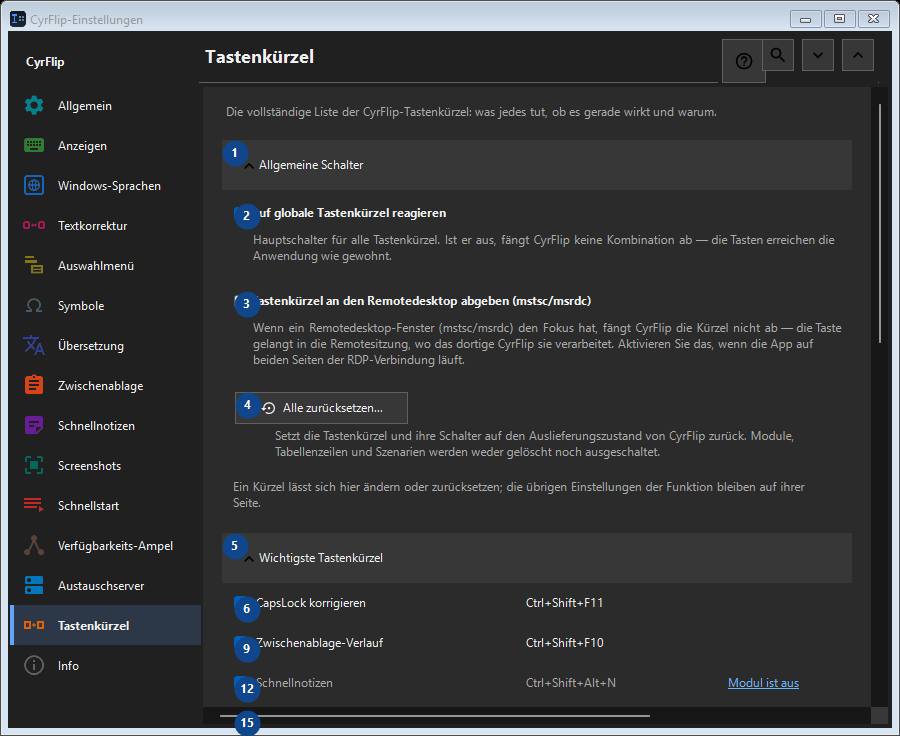
Task: Toggle the 'Zwischenablage-Verlauf' shortcut checkbox
Action: [x=240, y=643]
